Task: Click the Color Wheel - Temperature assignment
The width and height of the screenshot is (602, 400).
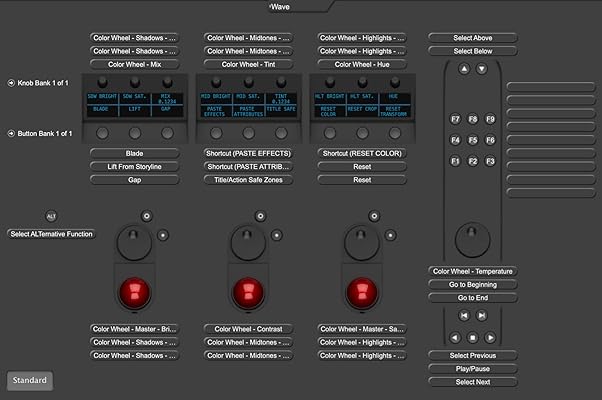Action: 473,271
